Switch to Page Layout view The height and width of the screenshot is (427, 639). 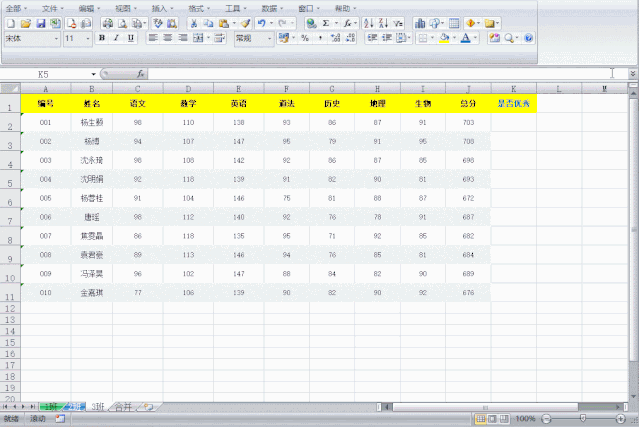point(493,419)
